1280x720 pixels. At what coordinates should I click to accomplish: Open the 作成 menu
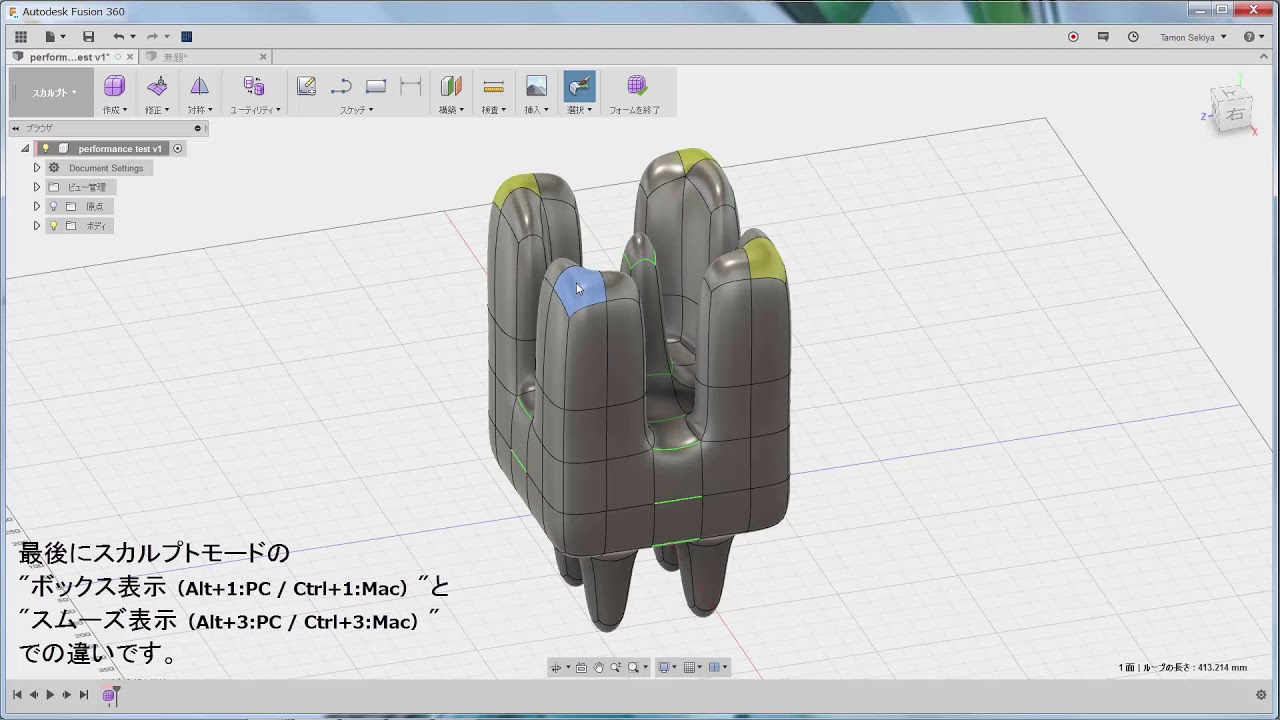click(x=114, y=110)
